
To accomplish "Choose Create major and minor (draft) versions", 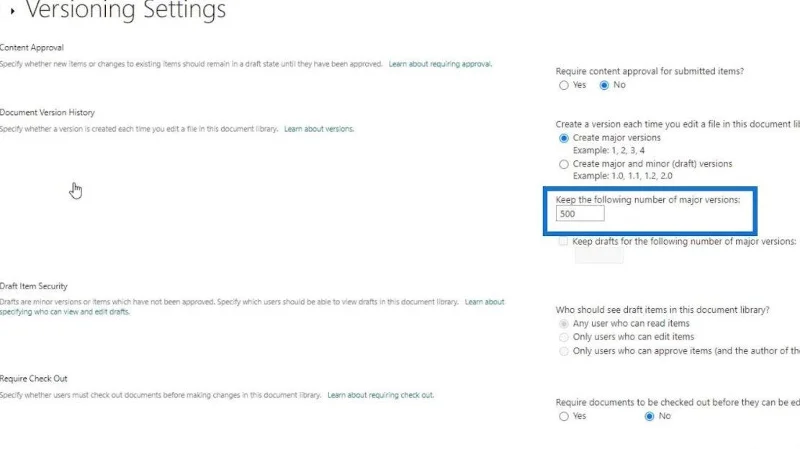I will (x=564, y=164).
